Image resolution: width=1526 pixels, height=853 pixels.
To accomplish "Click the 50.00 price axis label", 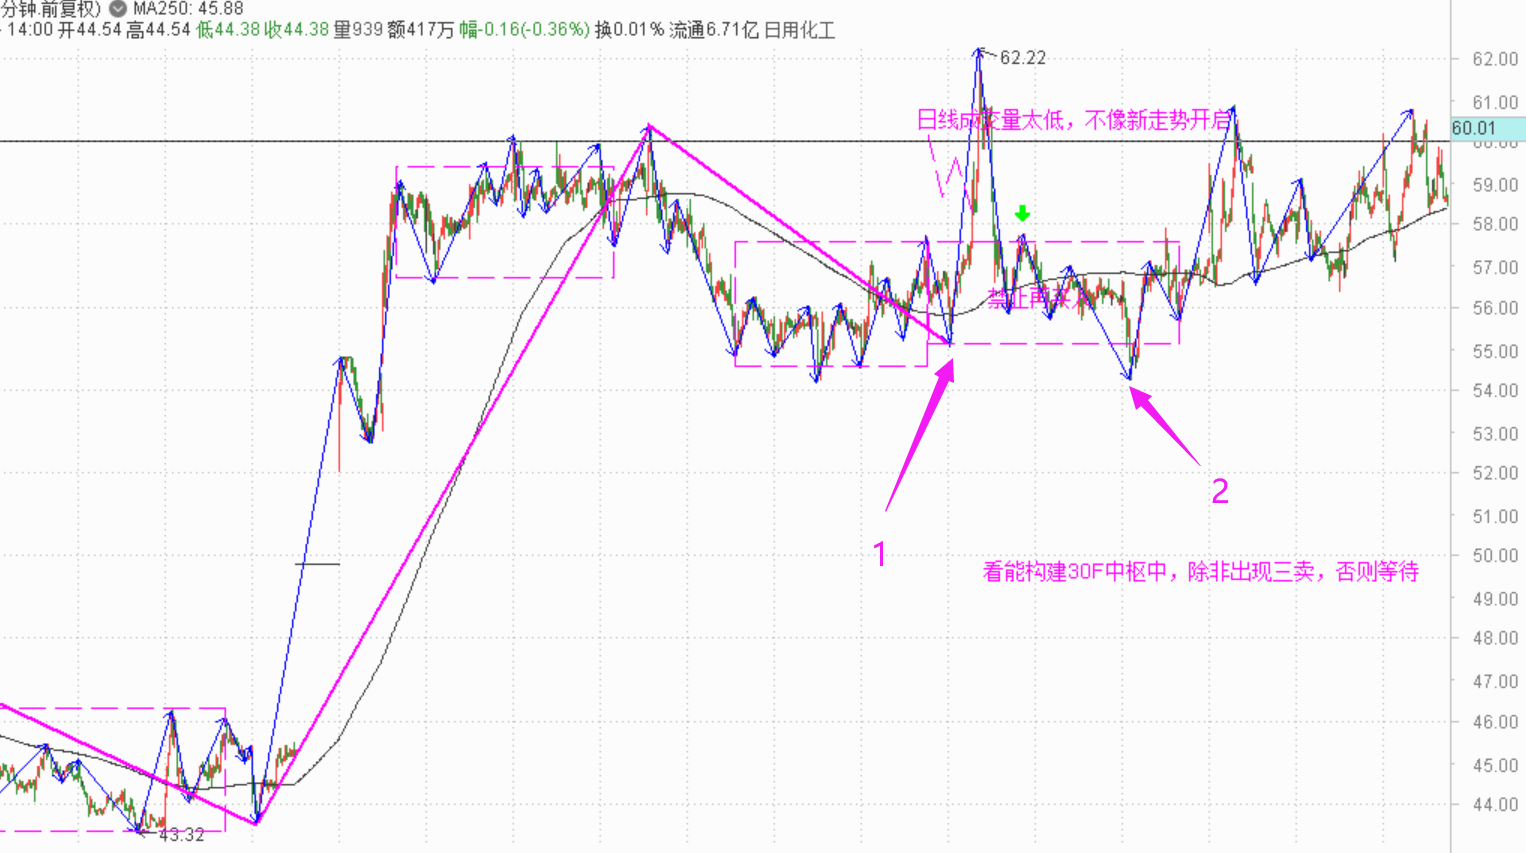I will pos(1495,556).
